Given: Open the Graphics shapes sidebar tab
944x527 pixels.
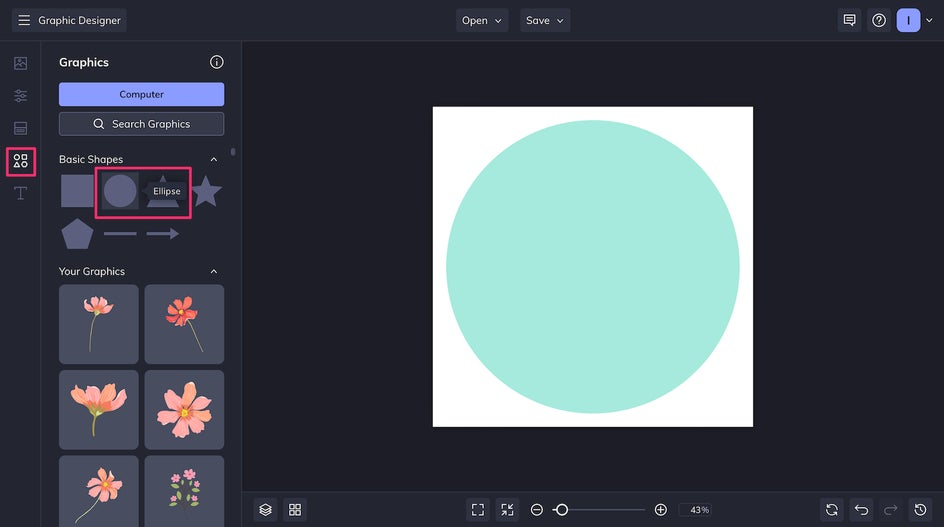Looking at the screenshot, I should (x=20, y=161).
